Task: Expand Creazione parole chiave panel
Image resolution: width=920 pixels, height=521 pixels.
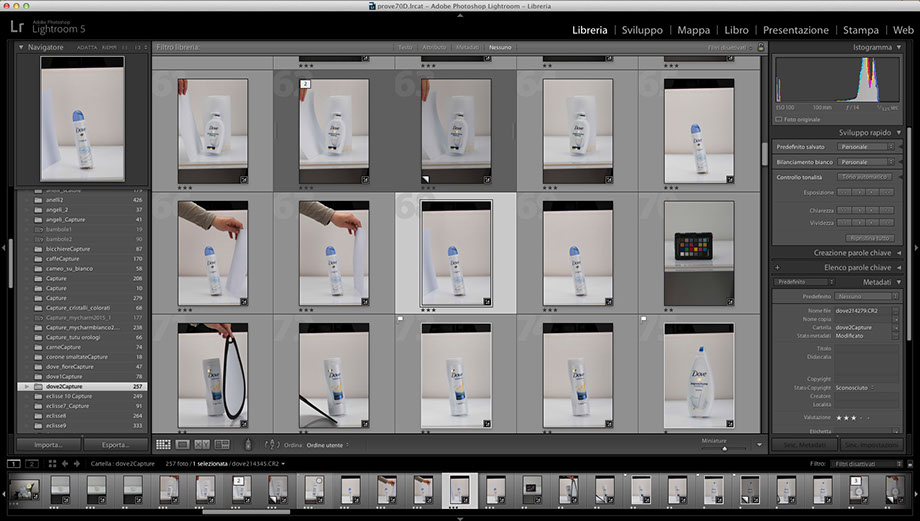Action: 899,253
